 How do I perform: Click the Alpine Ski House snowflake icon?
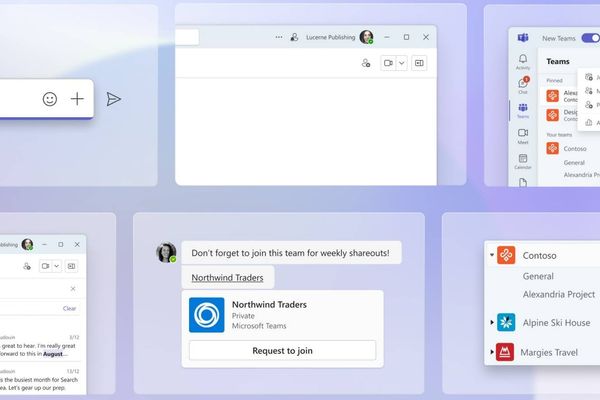[506, 322]
